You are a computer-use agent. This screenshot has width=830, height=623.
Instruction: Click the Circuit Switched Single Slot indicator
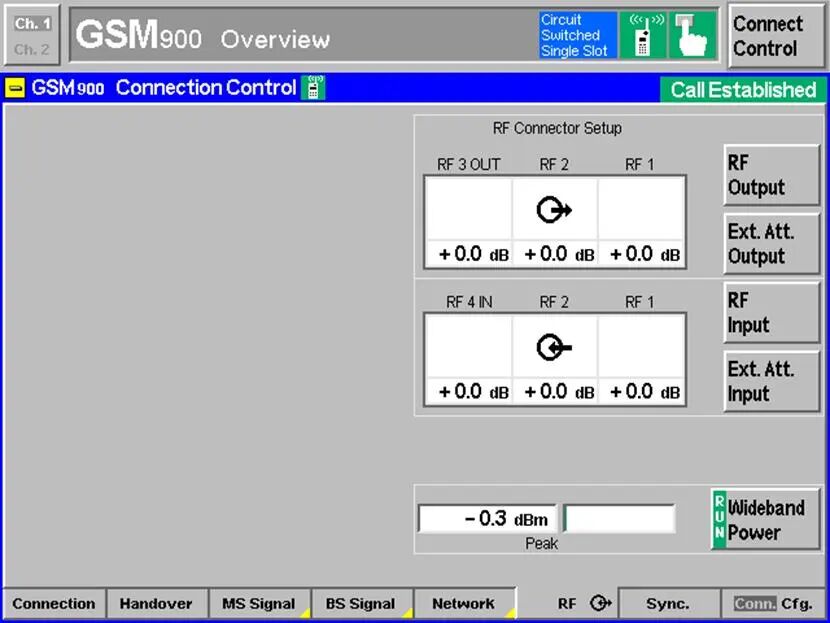(578, 35)
